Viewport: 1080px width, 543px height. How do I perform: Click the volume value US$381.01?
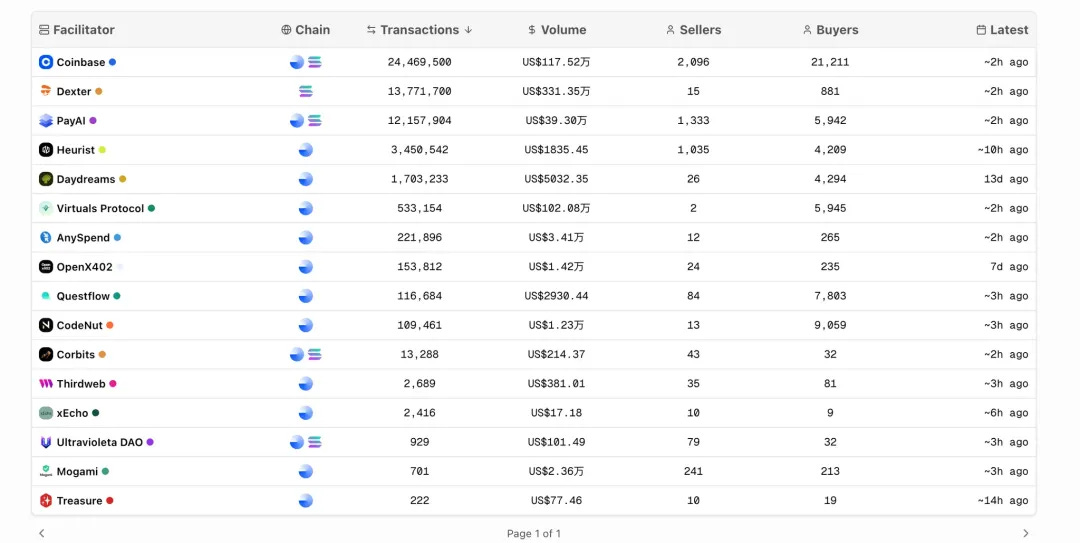[557, 384]
